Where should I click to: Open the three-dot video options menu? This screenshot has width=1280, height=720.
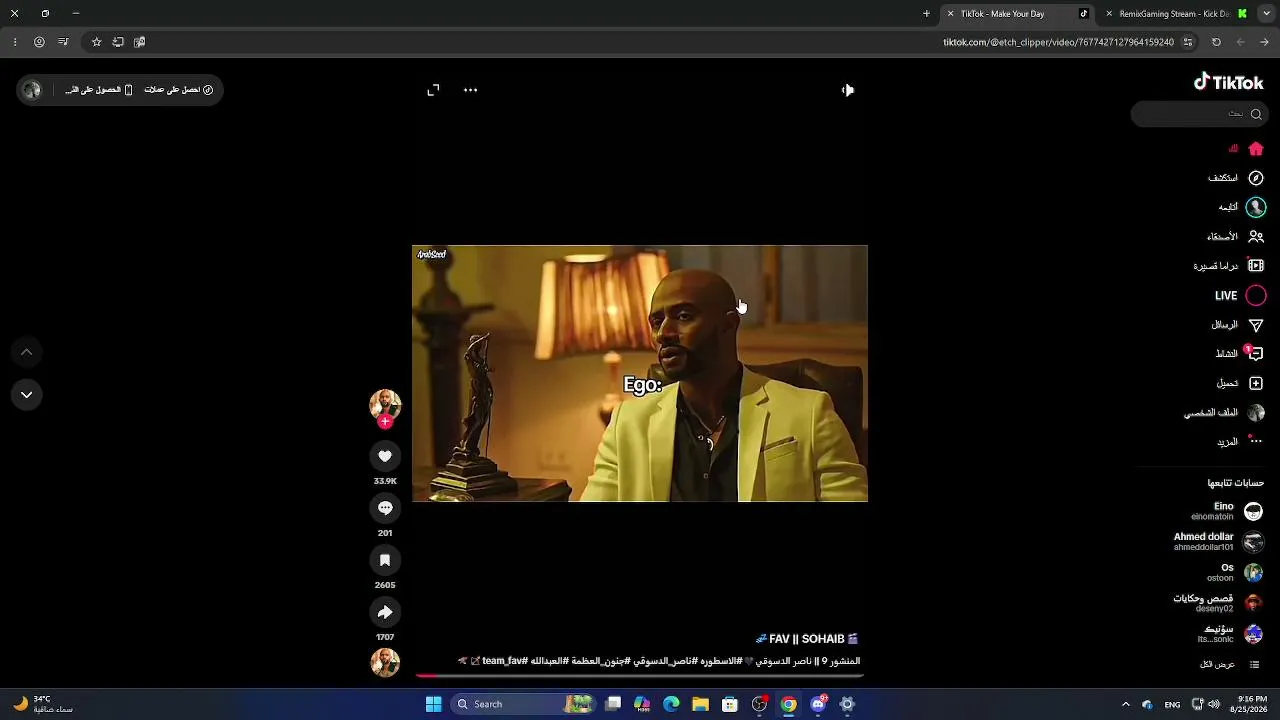[x=471, y=90]
